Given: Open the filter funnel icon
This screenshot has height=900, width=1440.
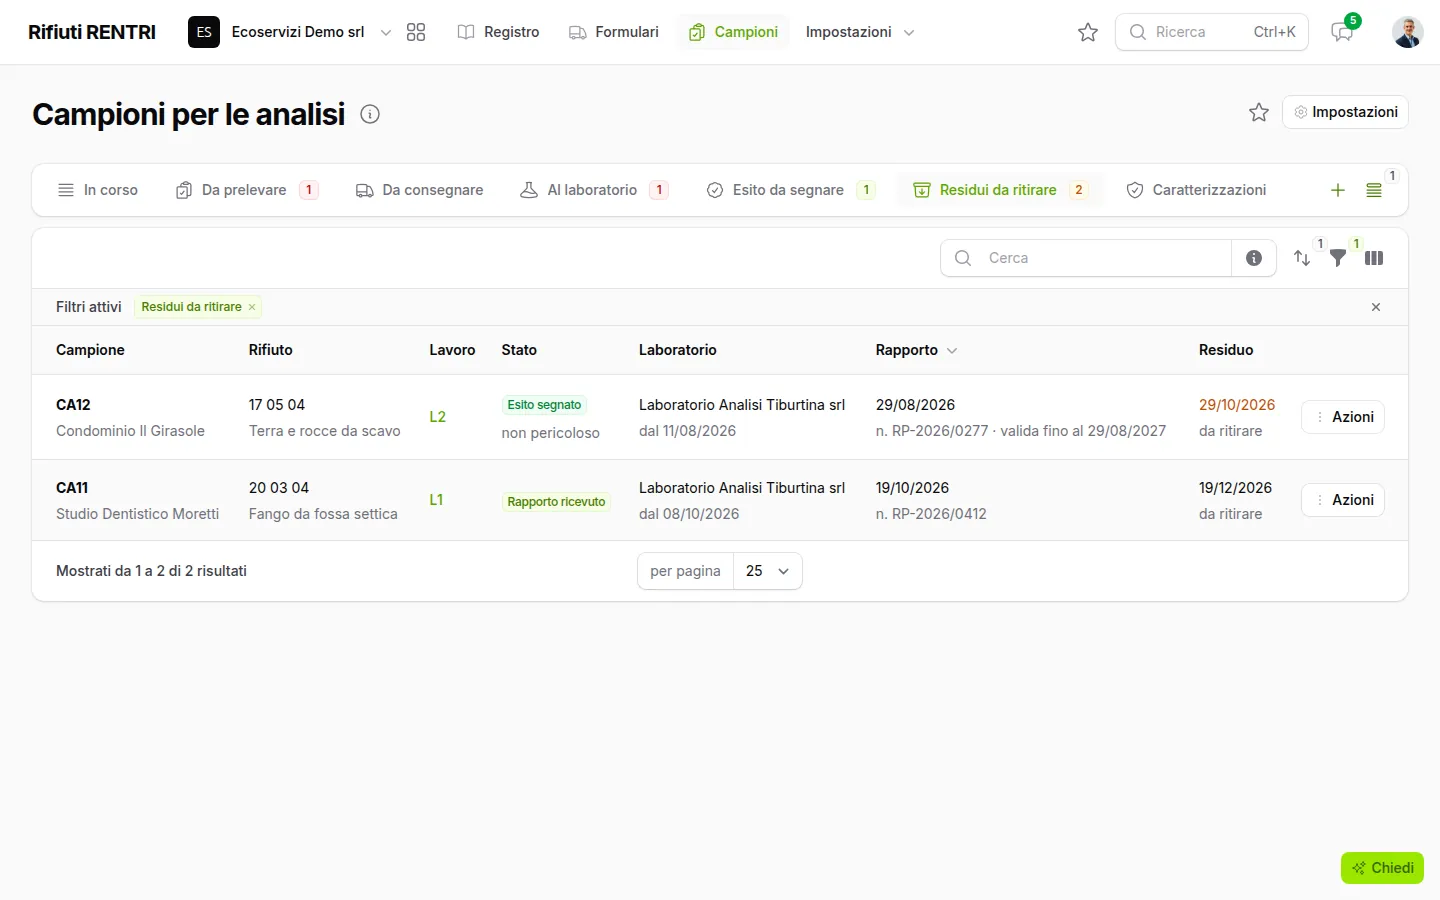Looking at the screenshot, I should pyautogui.click(x=1338, y=258).
